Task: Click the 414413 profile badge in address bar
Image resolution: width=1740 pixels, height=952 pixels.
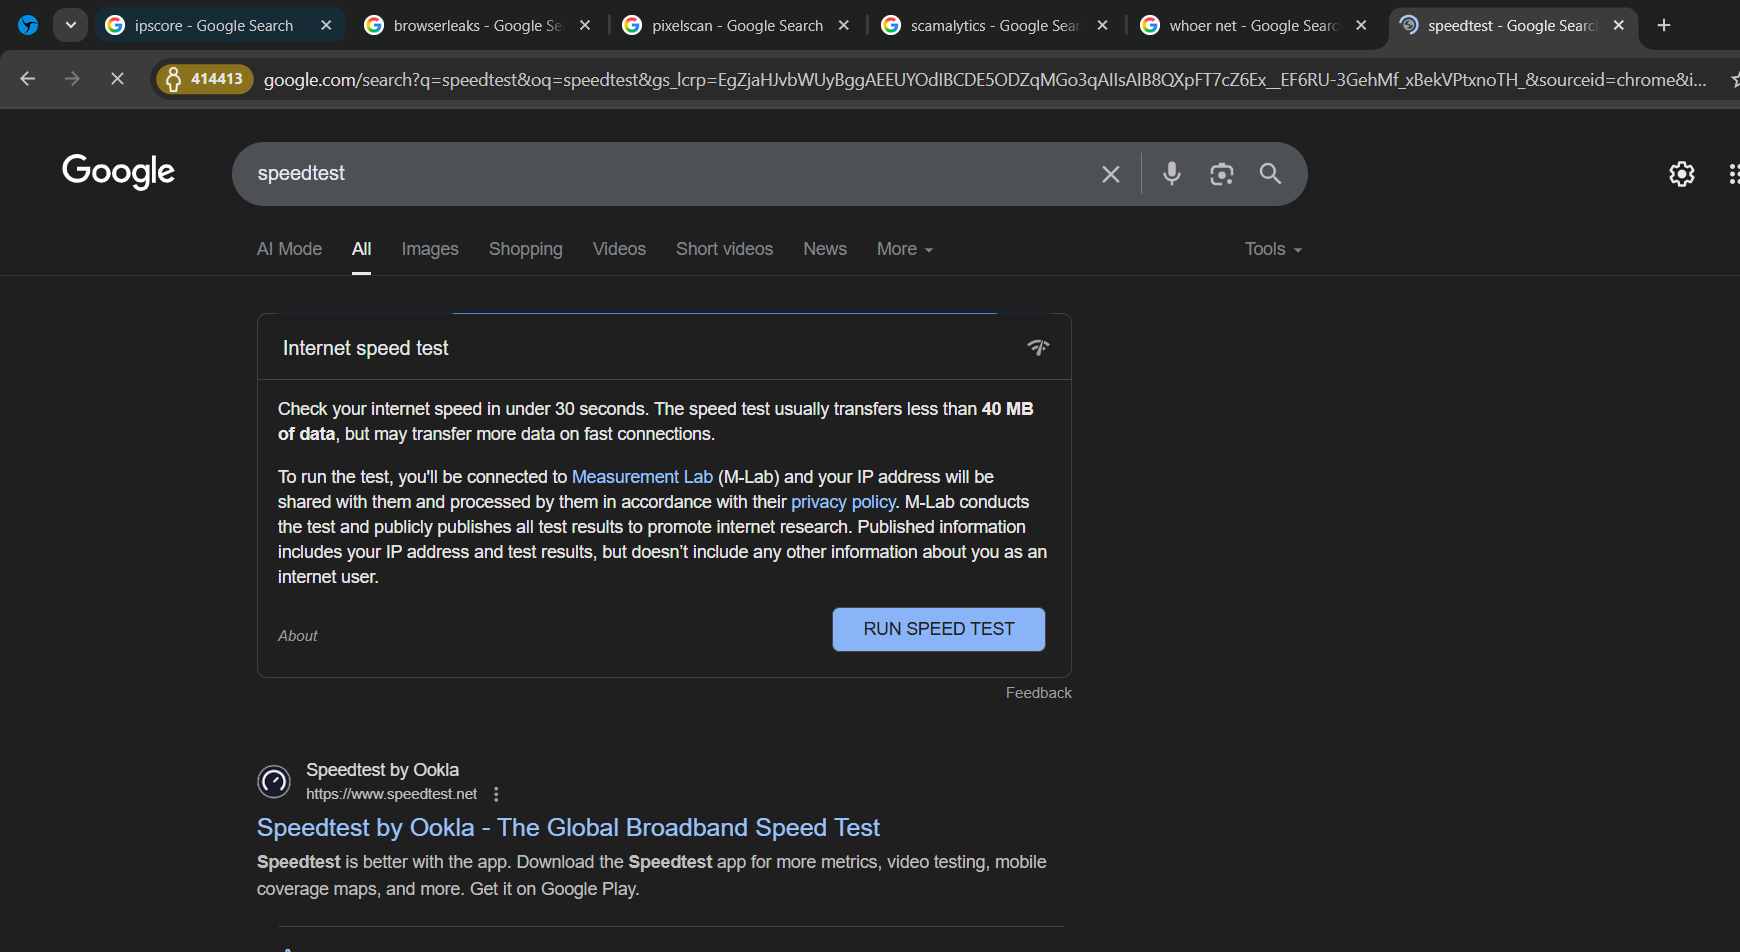Action: pyautogui.click(x=205, y=79)
